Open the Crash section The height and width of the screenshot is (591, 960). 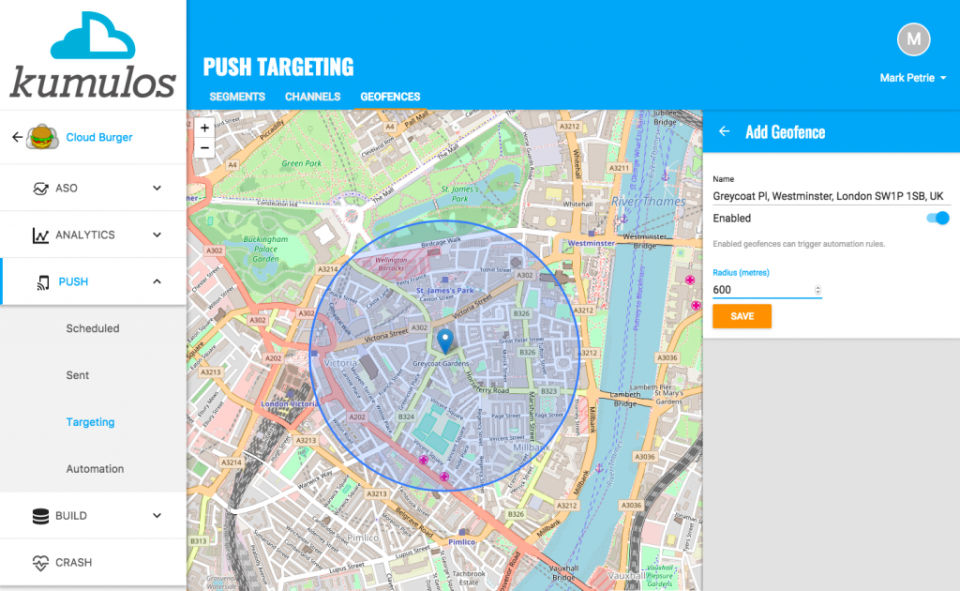point(73,562)
